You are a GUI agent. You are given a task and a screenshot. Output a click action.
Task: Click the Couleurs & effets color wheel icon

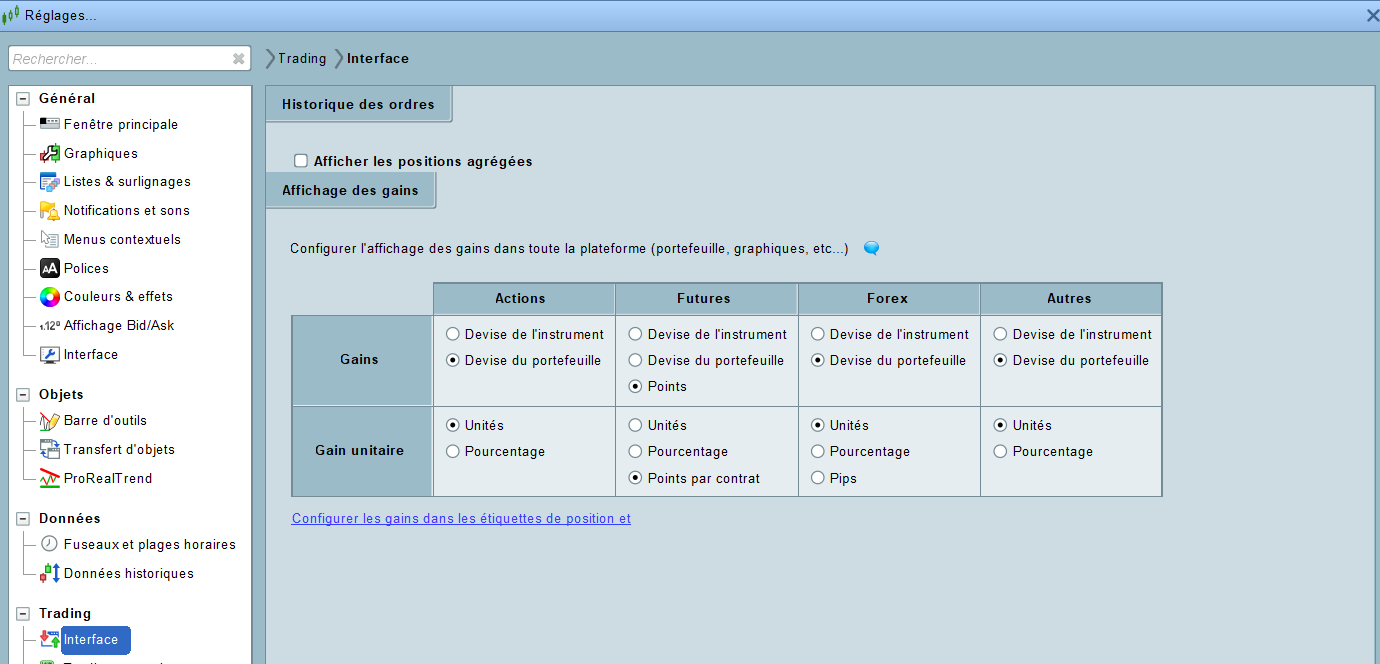tap(49, 297)
